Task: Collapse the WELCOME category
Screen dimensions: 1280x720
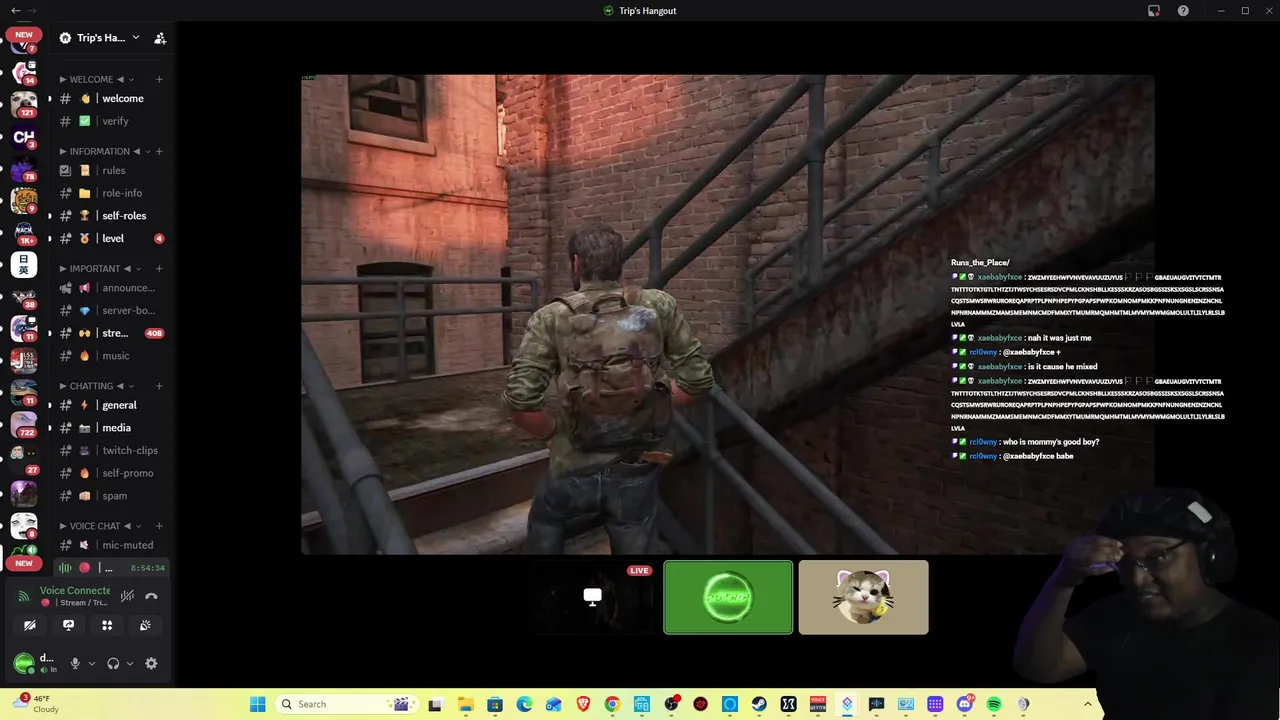Action: pyautogui.click(x=97, y=79)
